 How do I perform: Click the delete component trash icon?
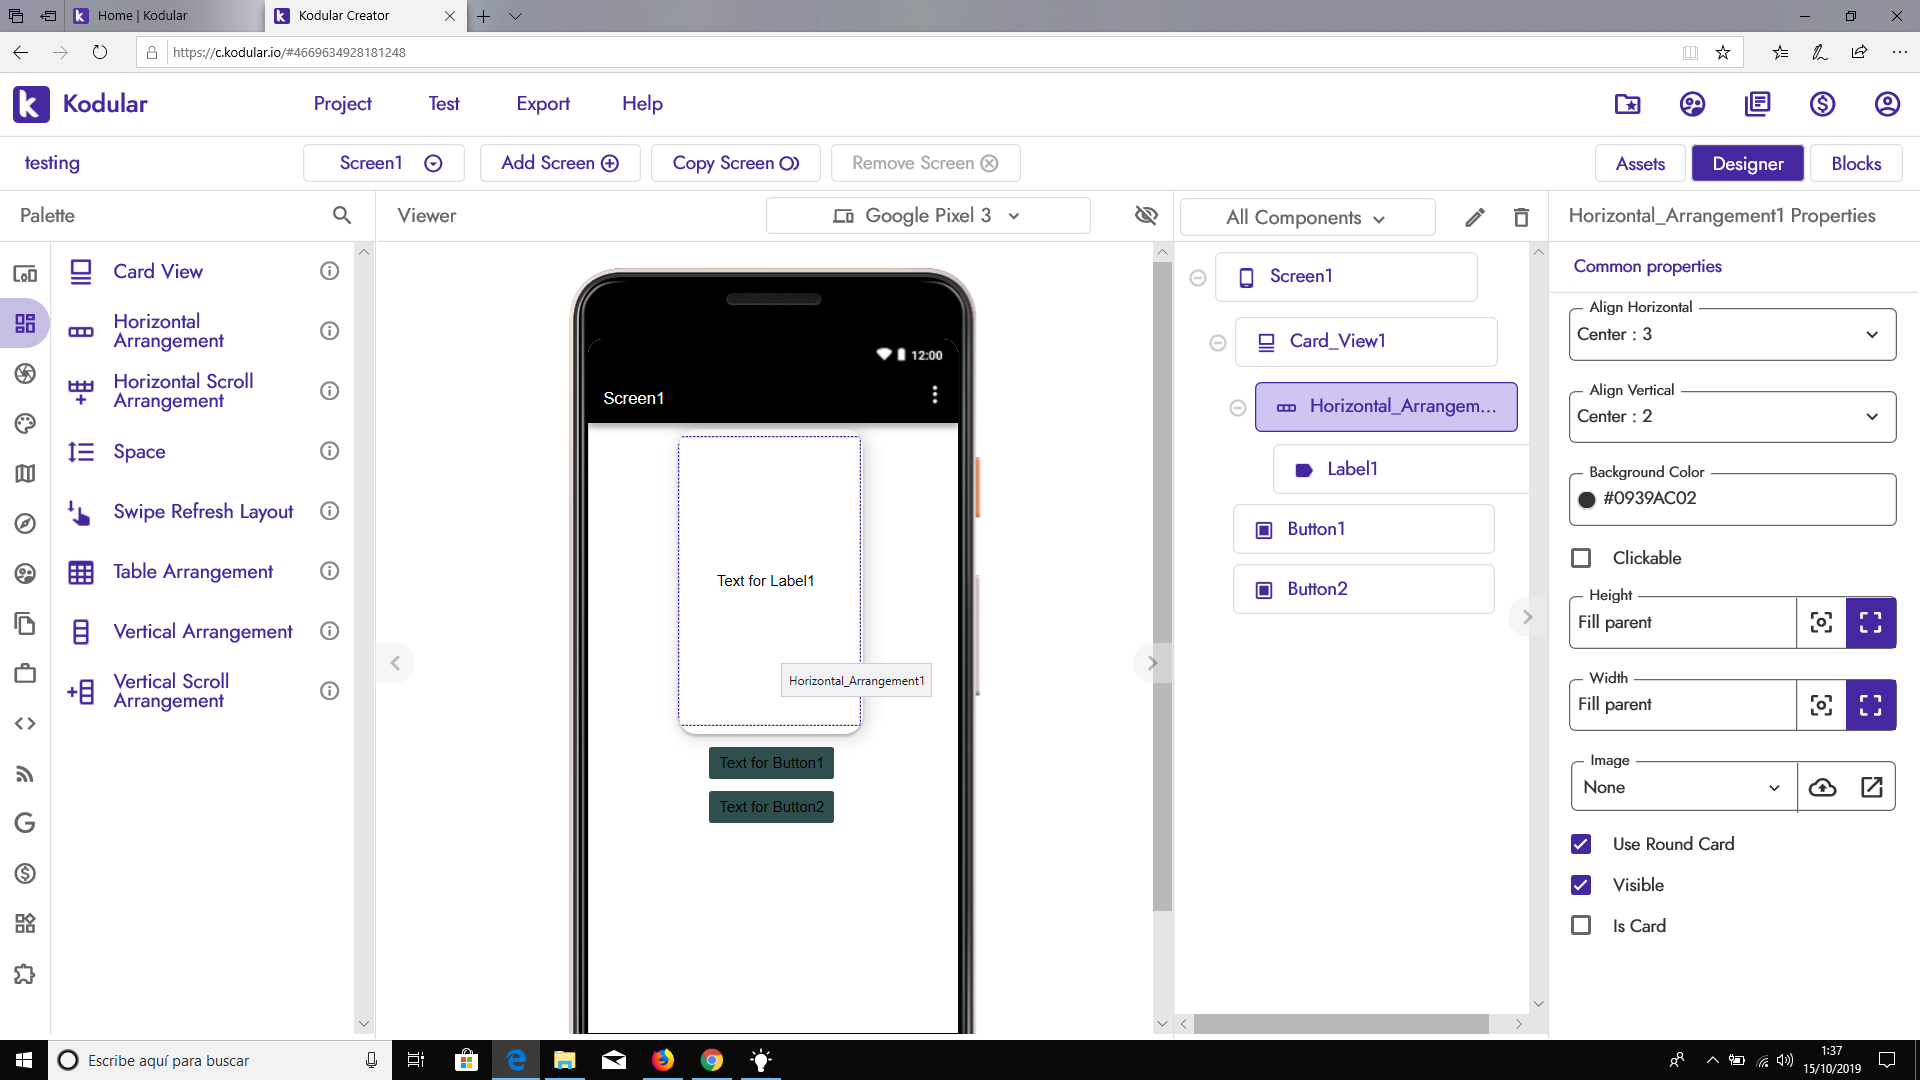pyautogui.click(x=1521, y=217)
